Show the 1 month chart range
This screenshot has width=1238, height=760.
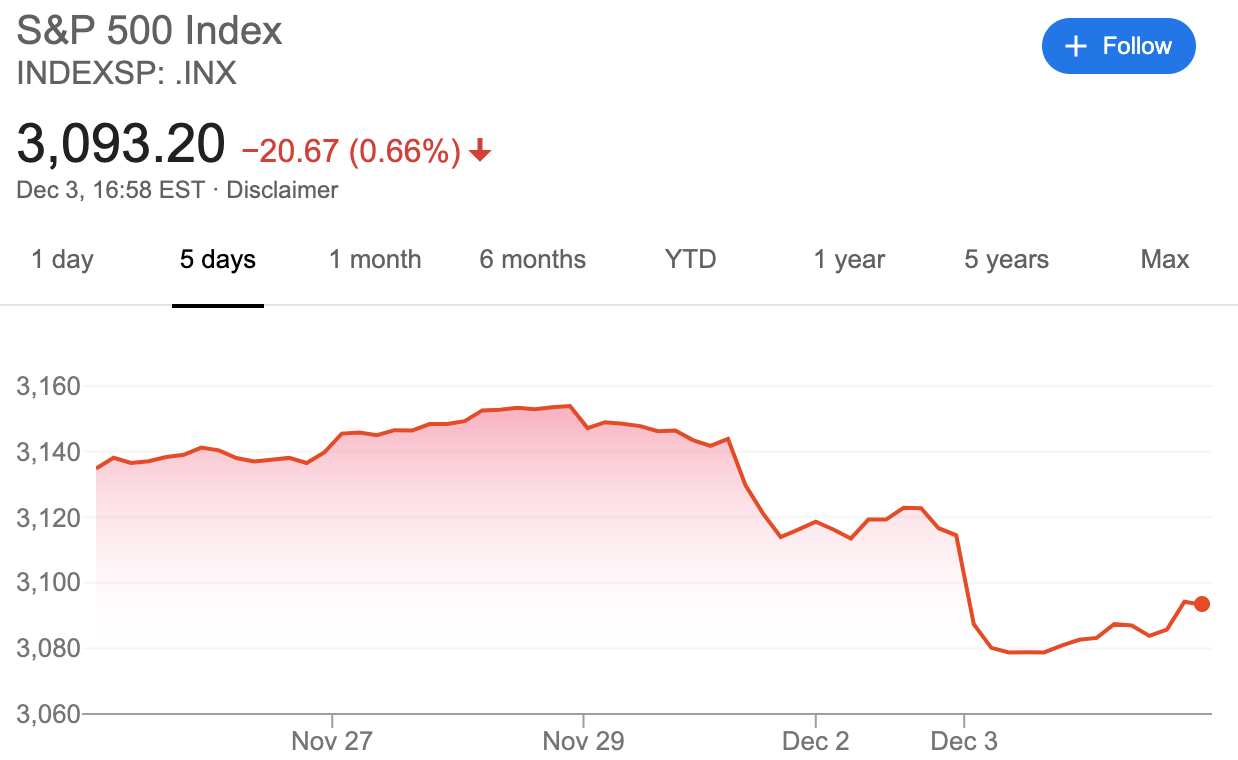375,260
